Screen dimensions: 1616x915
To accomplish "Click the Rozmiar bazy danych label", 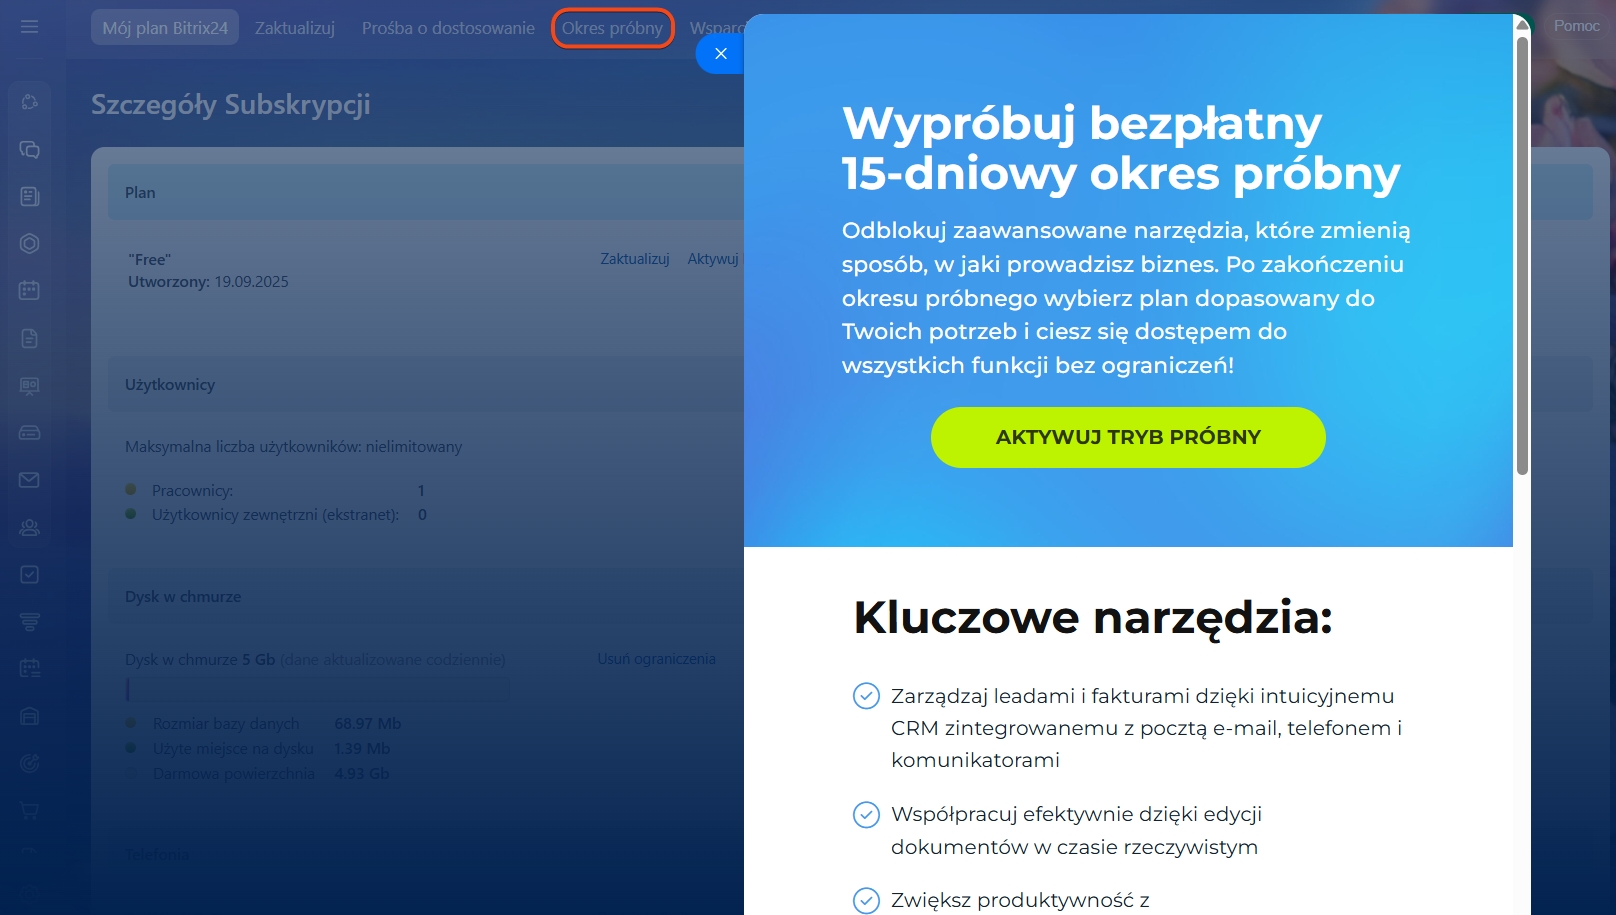I will tap(226, 724).
